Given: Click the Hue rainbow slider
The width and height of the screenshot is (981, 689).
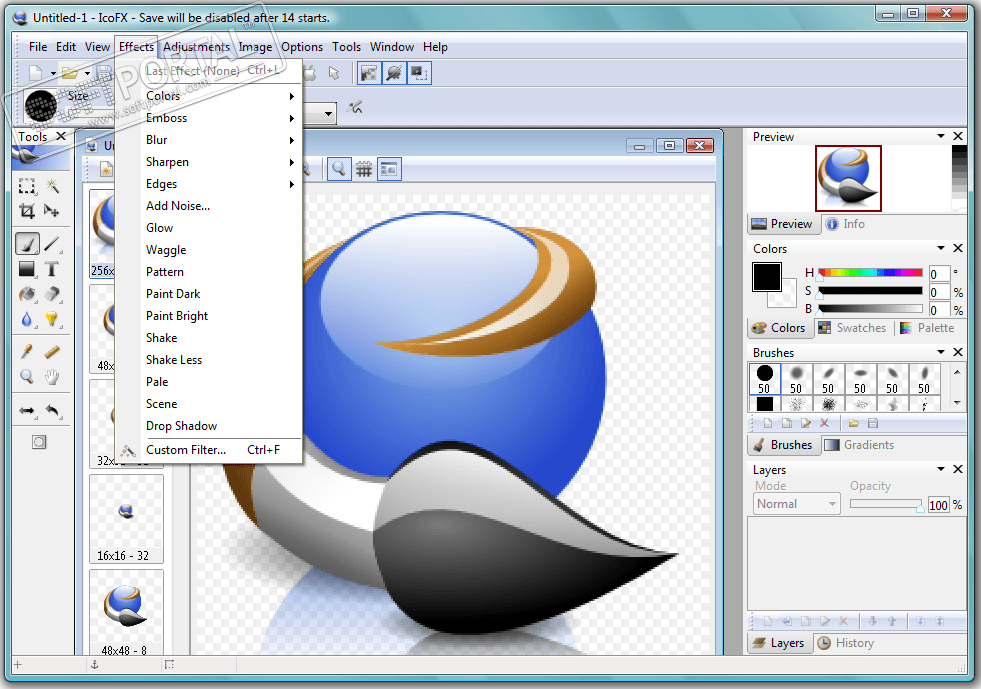Looking at the screenshot, I should [870, 272].
